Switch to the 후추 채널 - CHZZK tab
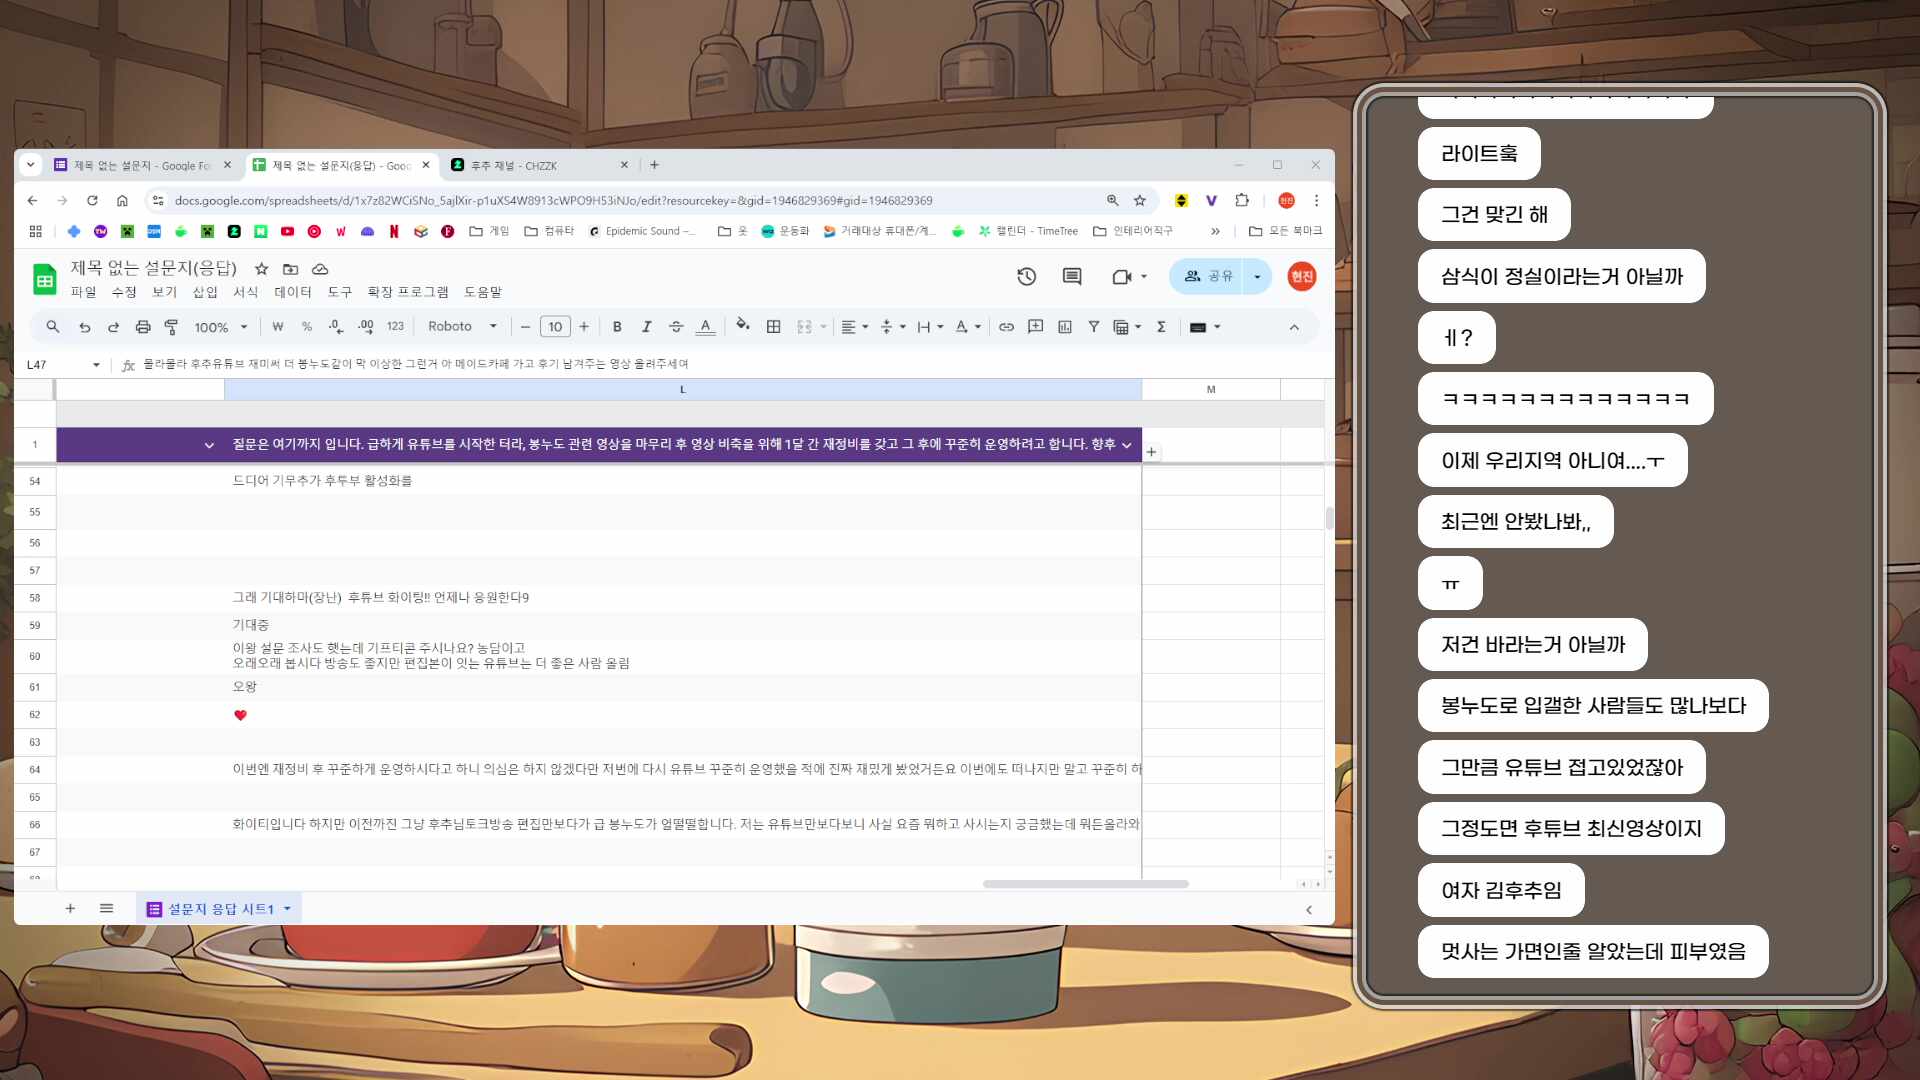The image size is (1920, 1080). (540, 165)
